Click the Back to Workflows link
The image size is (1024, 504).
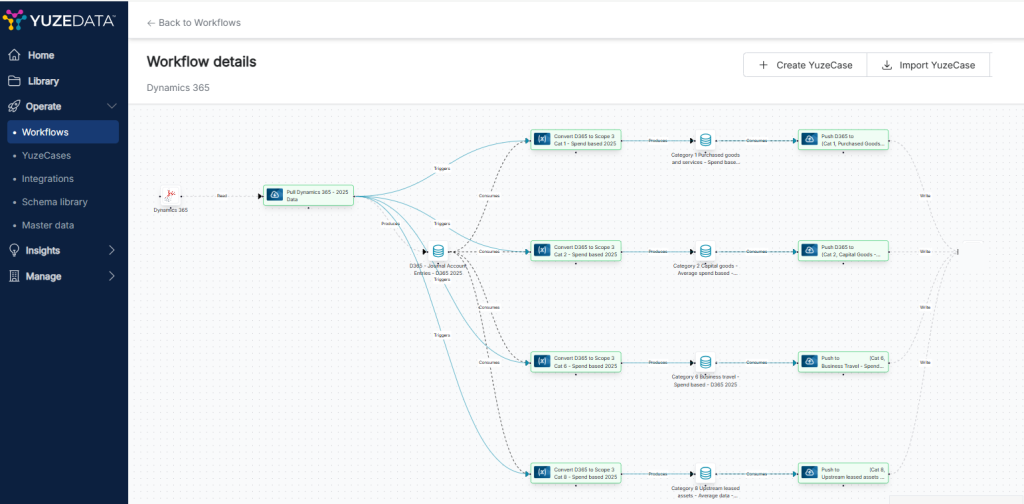194,22
